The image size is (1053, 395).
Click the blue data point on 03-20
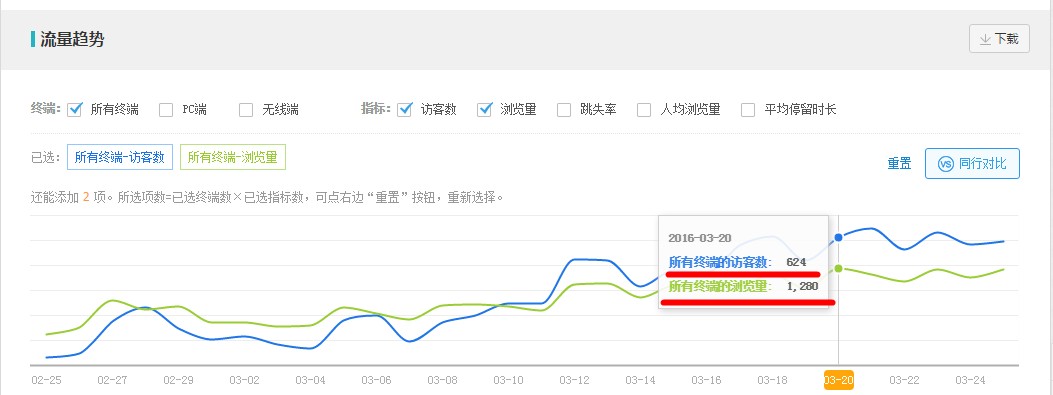(x=838, y=237)
